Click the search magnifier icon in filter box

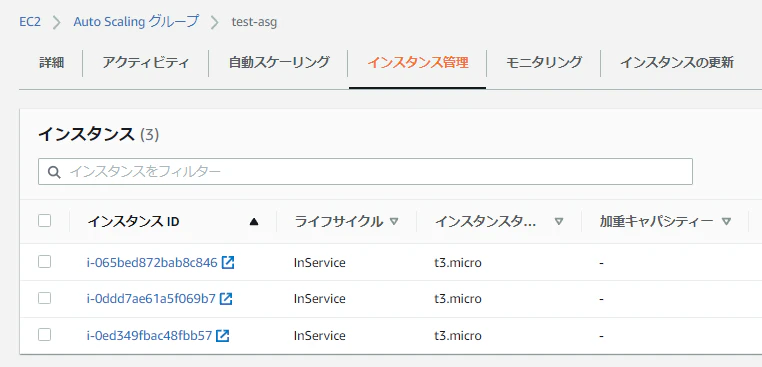coord(54,172)
